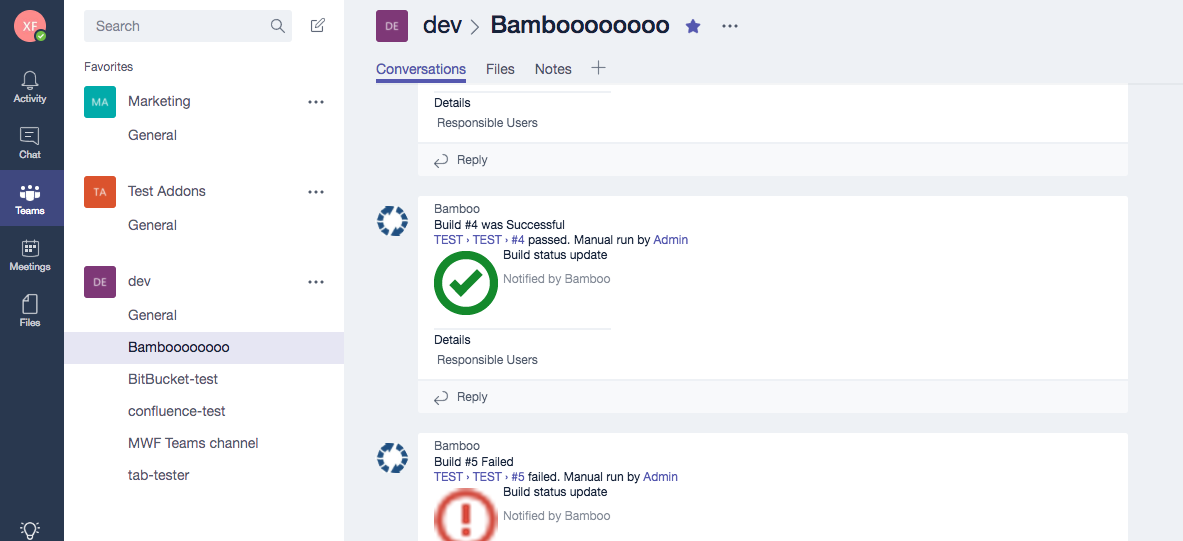Click the MA Marketing team avatar
This screenshot has height=541, width=1183.
point(100,101)
